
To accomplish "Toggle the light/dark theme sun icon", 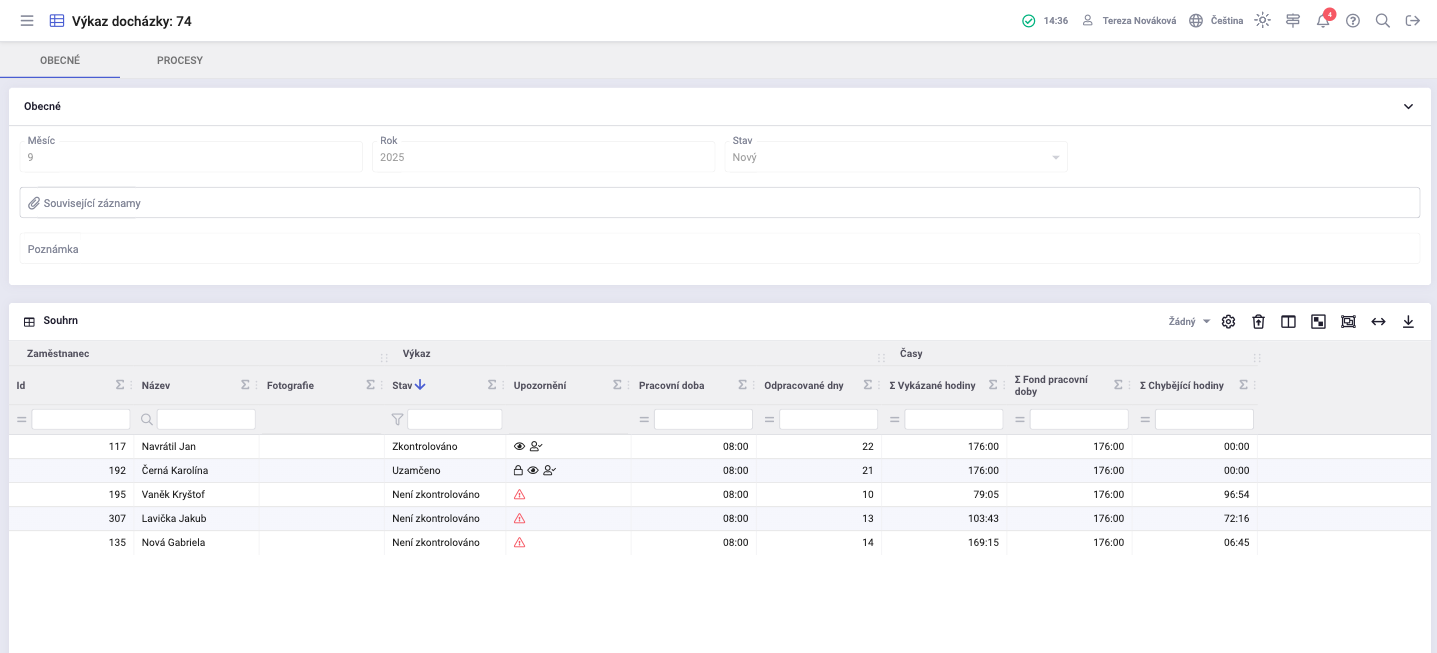I will (1263, 21).
